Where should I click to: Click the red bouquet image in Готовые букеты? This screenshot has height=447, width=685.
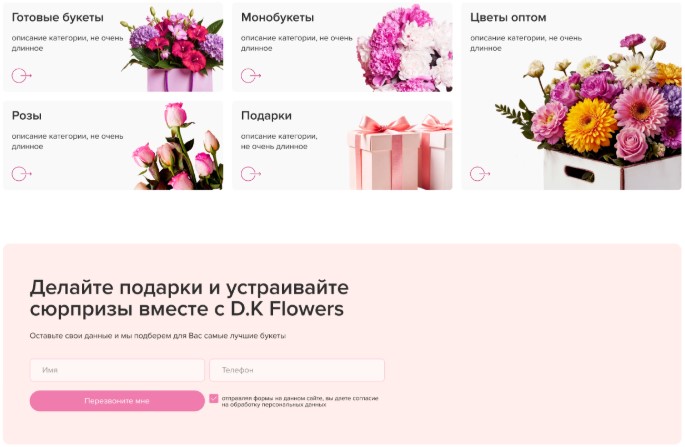click(x=173, y=48)
